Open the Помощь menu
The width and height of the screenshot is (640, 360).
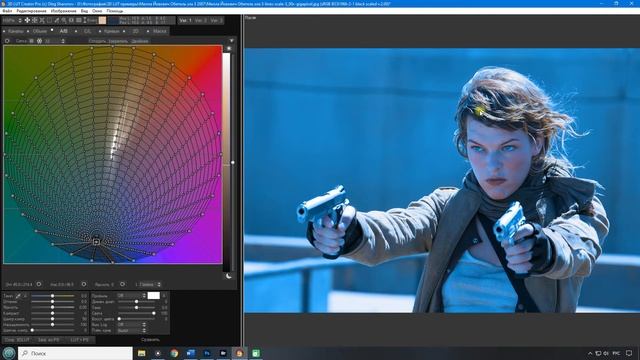[x=114, y=11]
